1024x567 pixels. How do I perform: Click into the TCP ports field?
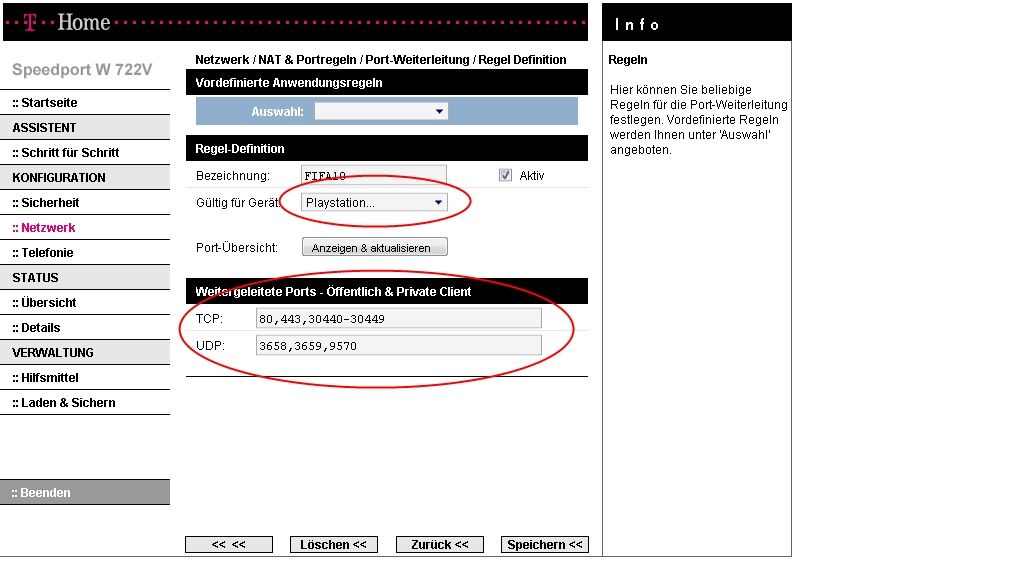(398, 319)
